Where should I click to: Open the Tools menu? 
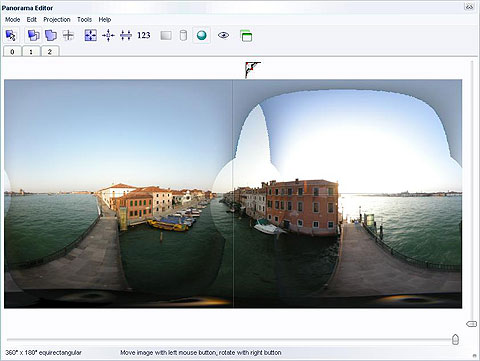pos(84,20)
